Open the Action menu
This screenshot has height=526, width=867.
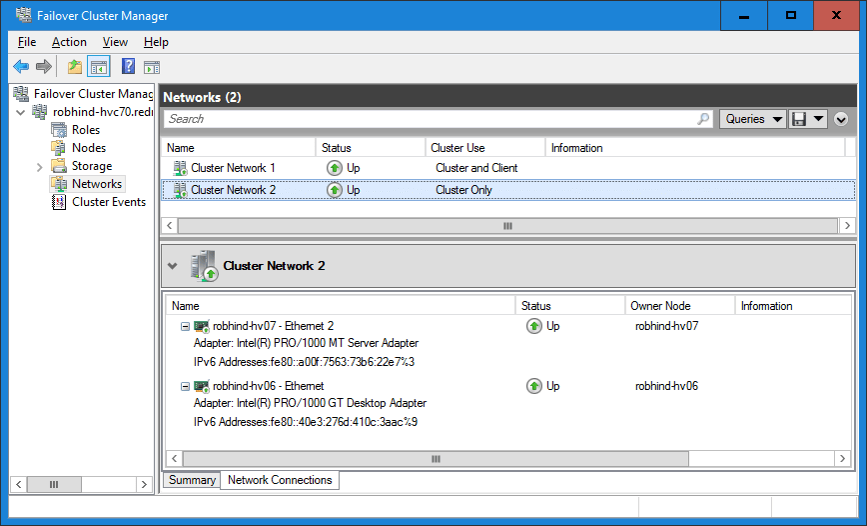pyautogui.click(x=69, y=42)
